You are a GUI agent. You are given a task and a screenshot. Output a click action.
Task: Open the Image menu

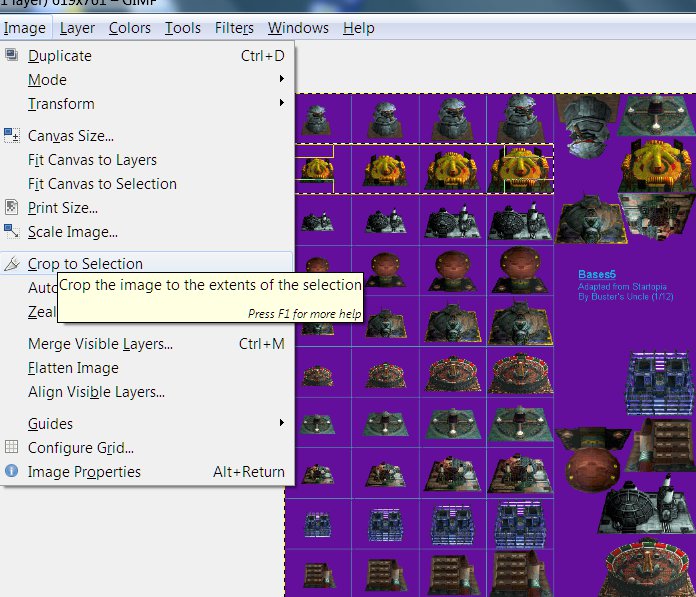coord(25,28)
